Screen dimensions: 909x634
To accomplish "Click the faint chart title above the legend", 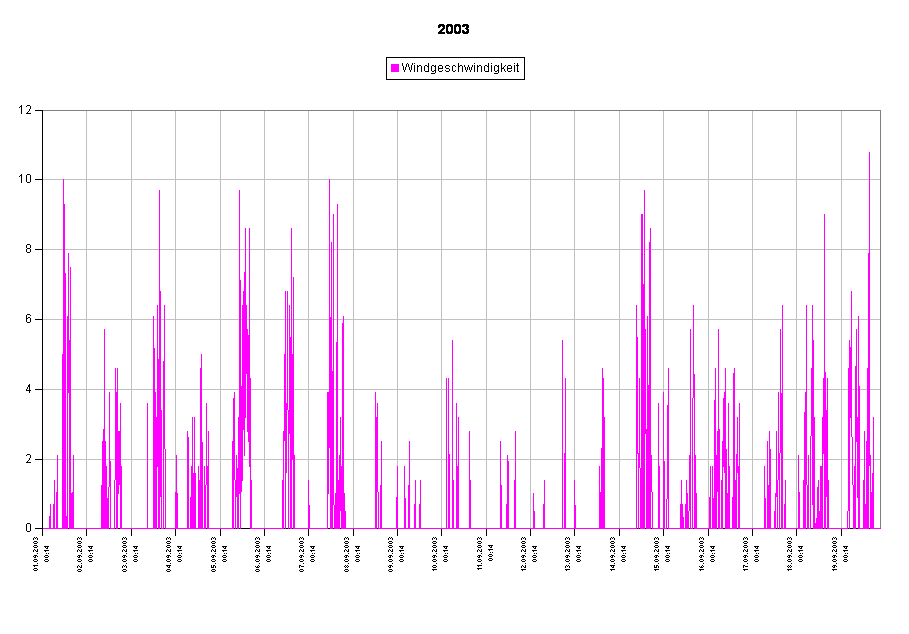I will [x=454, y=30].
